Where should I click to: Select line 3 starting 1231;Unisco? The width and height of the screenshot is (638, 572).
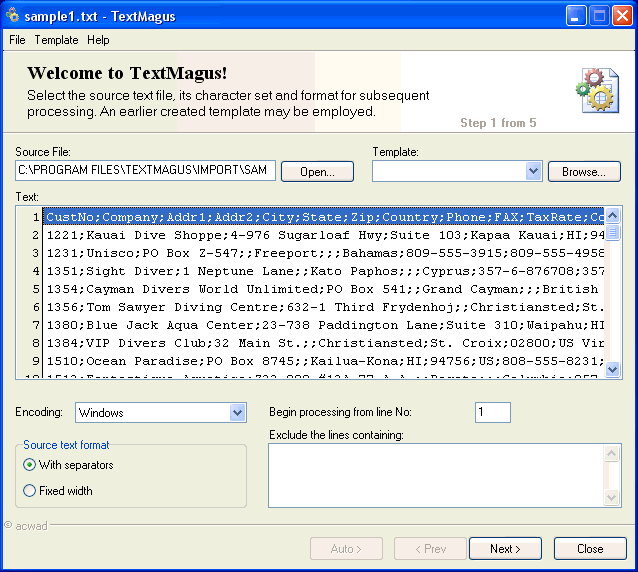(x=324, y=253)
